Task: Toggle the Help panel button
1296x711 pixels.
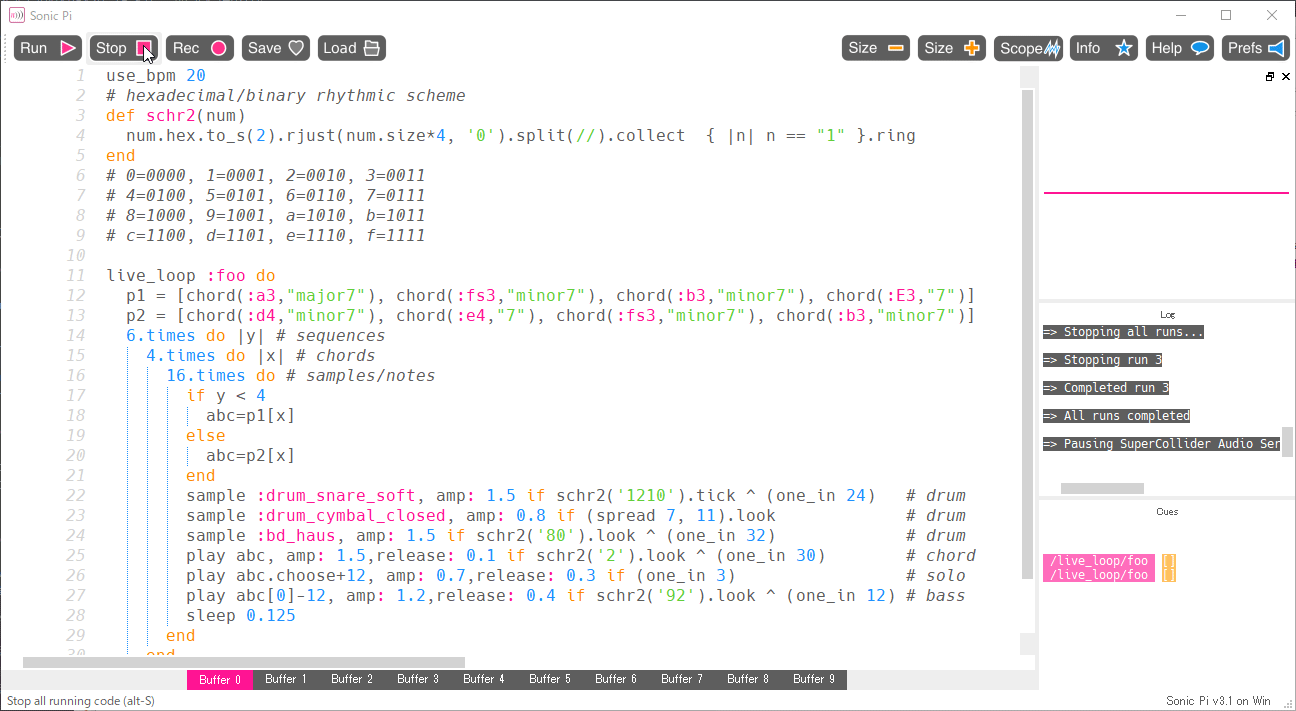Action: [1180, 48]
